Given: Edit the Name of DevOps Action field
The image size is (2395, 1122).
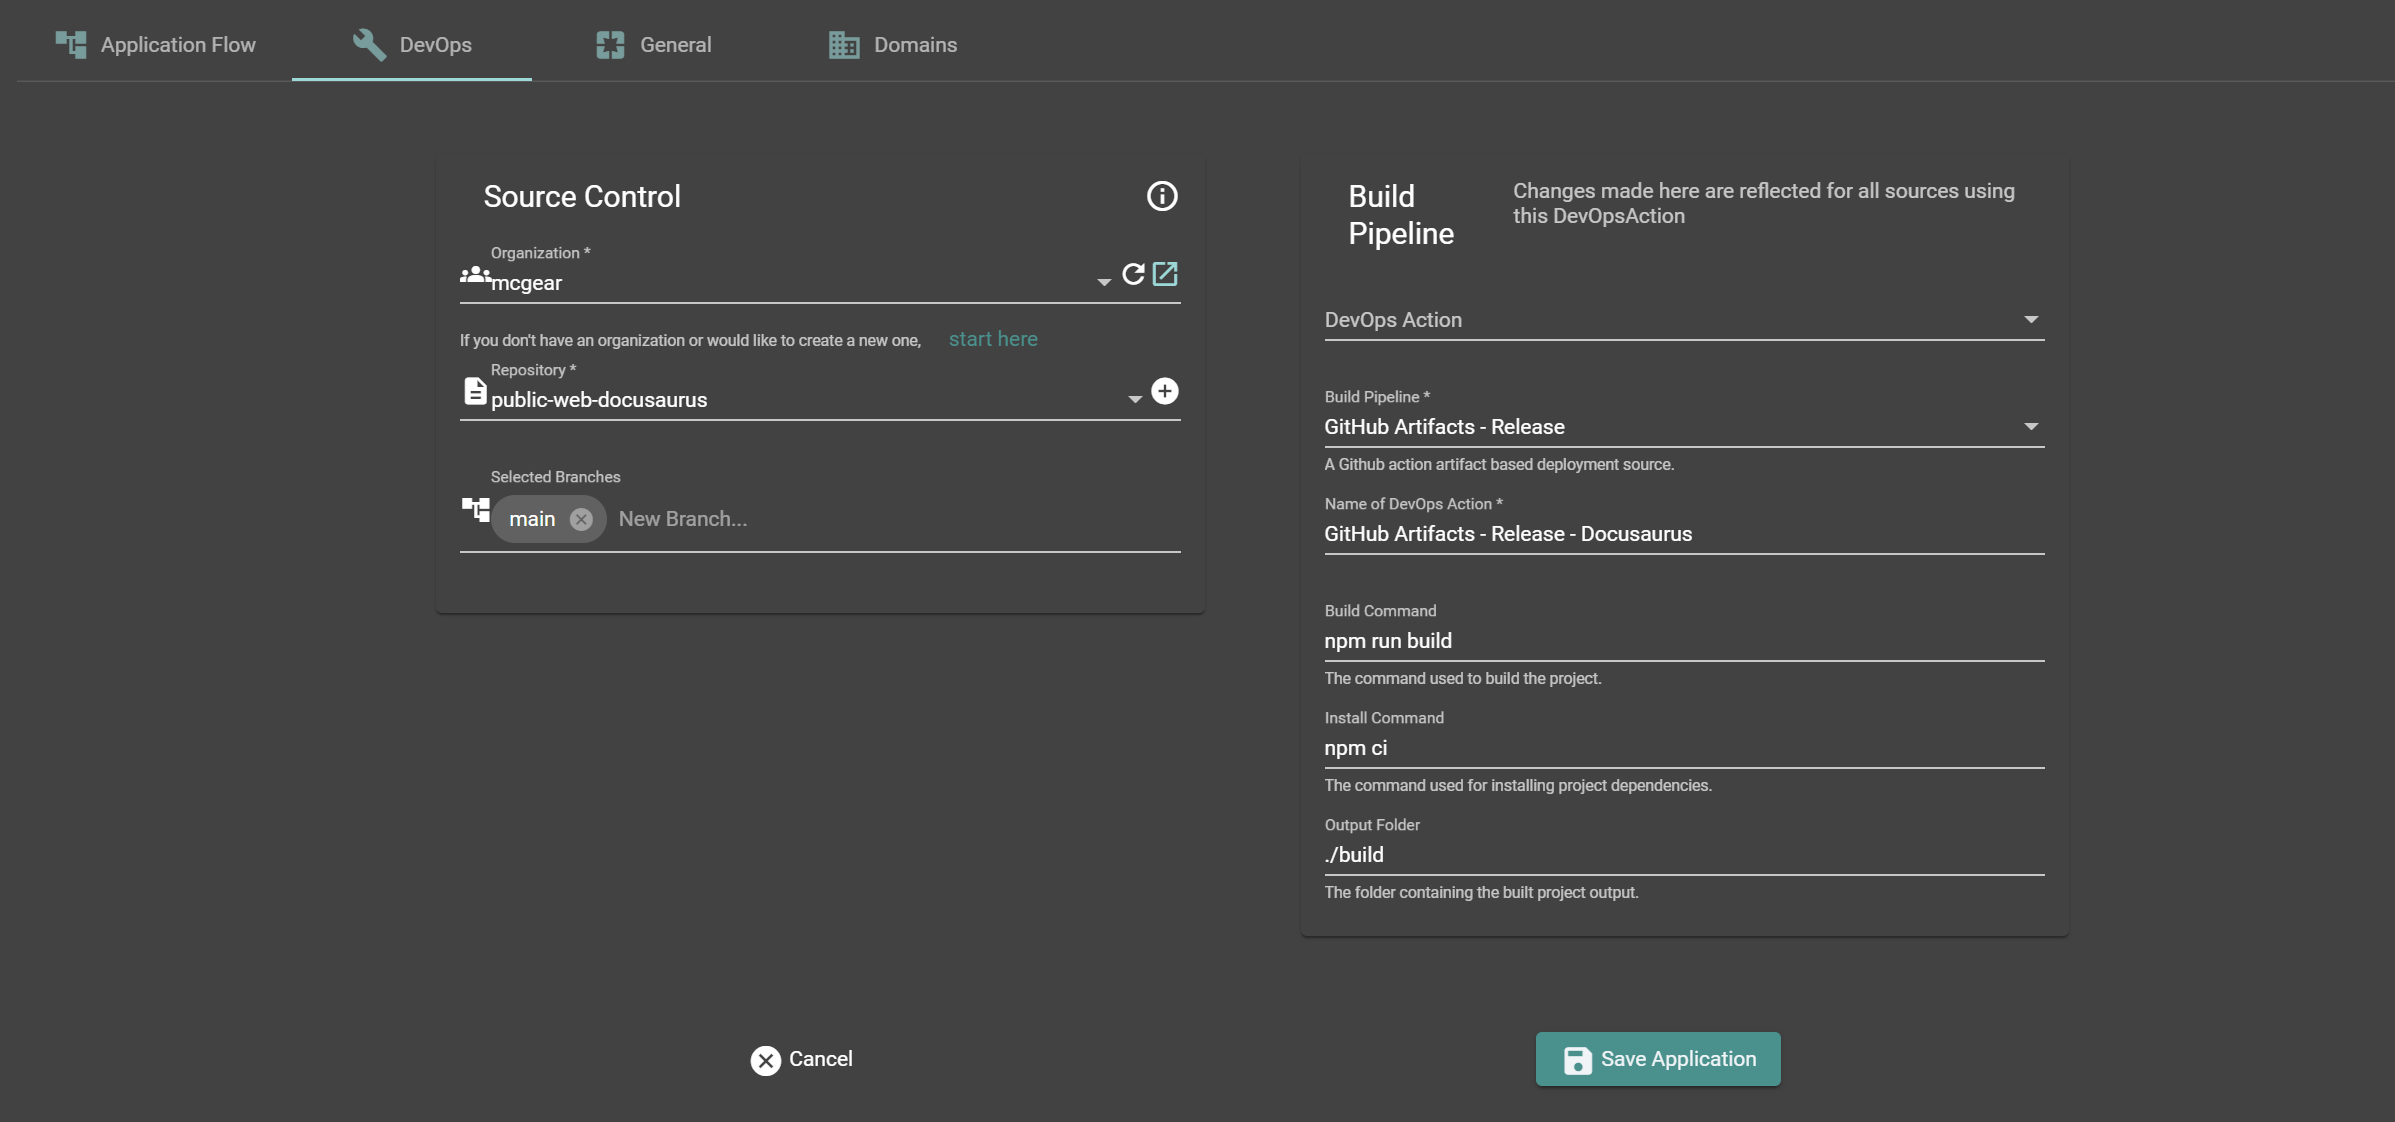Looking at the screenshot, I should coord(1684,534).
